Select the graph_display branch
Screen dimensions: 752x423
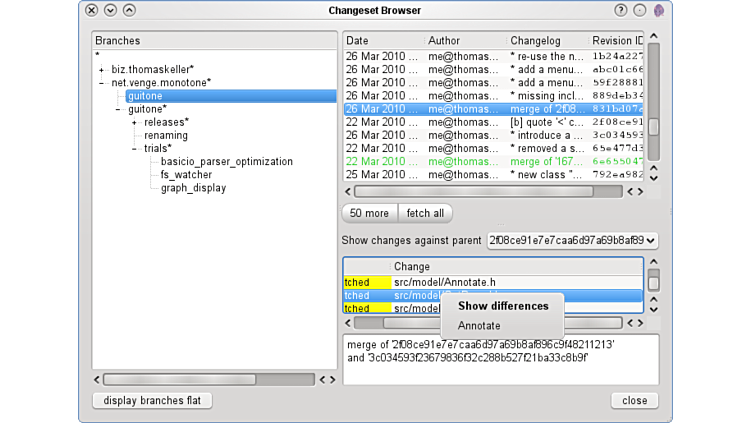click(193, 187)
